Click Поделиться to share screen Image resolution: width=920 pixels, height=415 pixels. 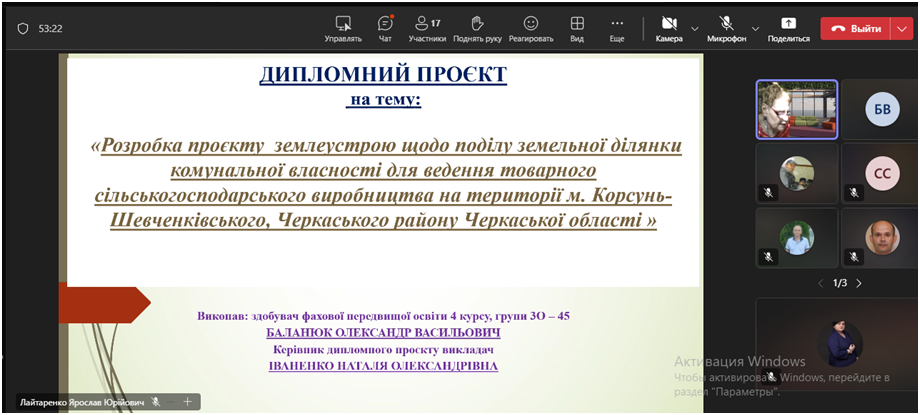[788, 28]
